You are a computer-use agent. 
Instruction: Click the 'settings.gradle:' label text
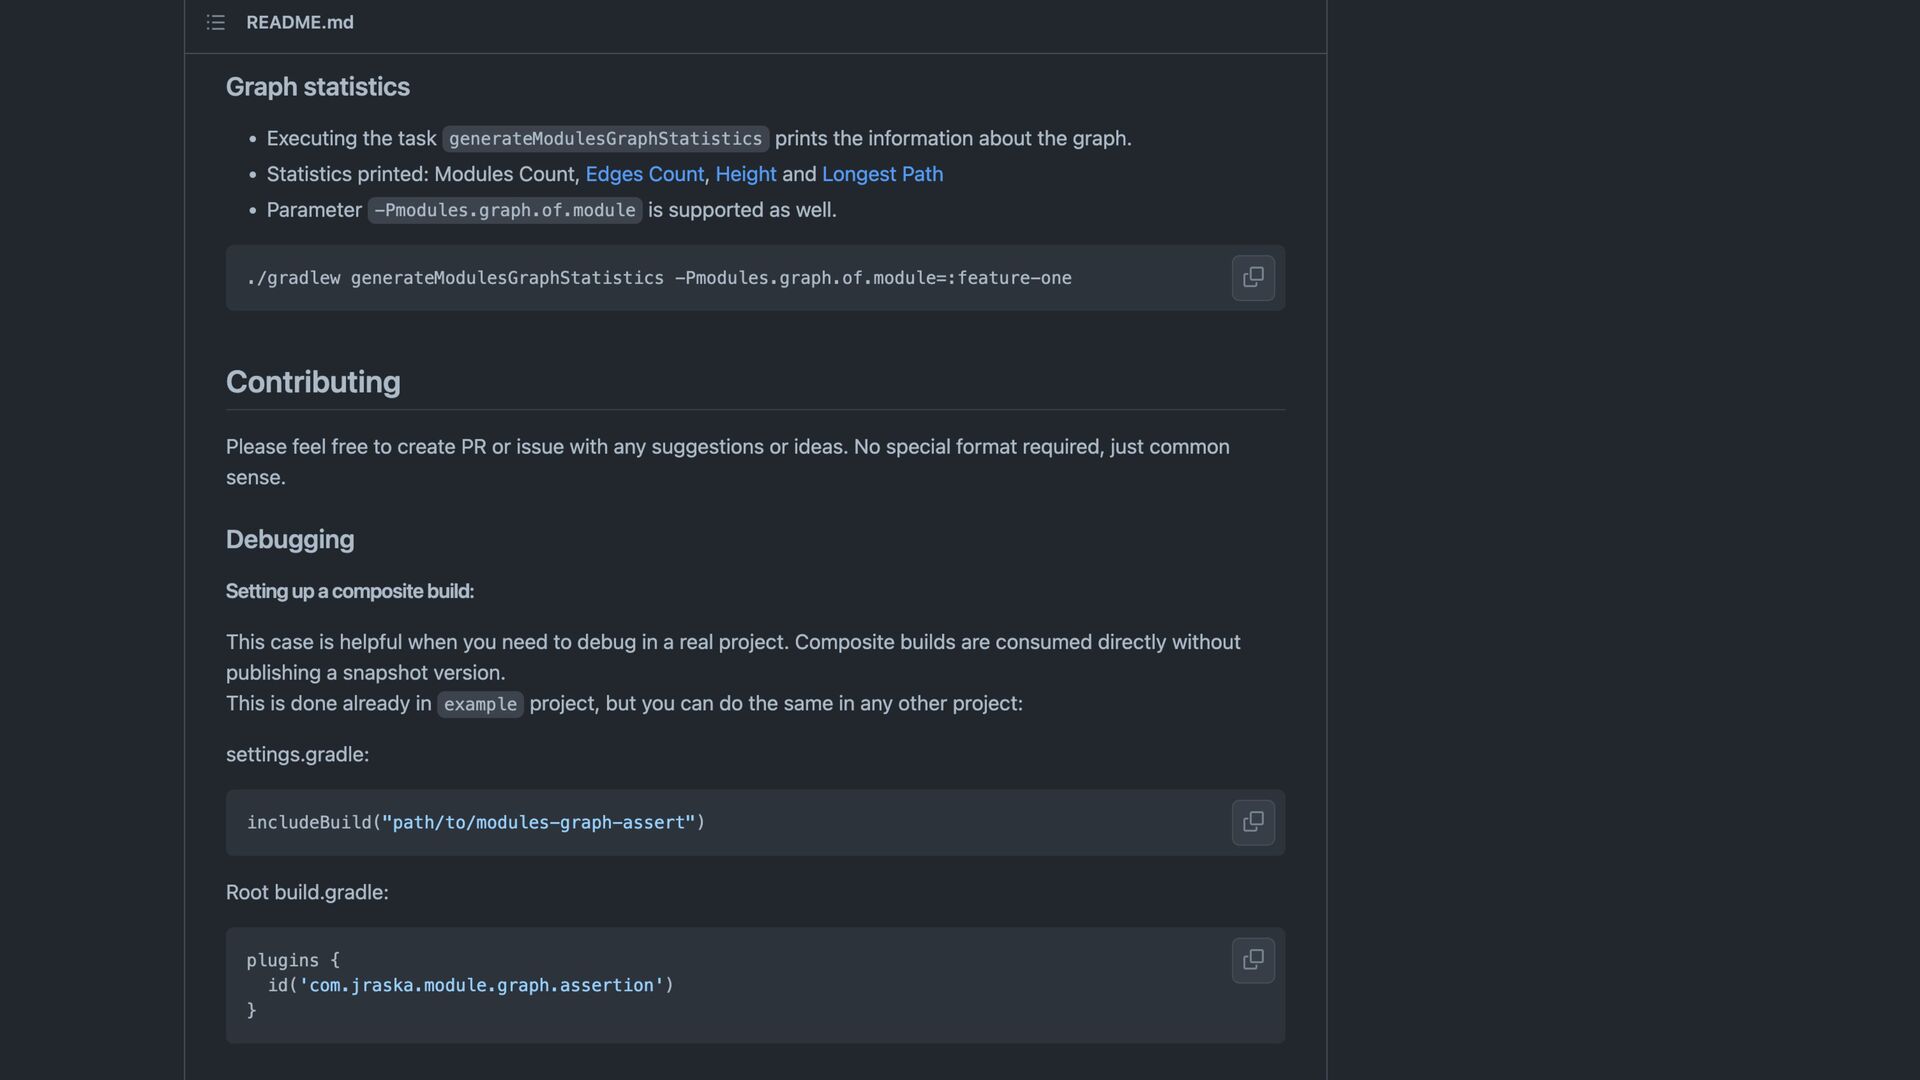tap(297, 755)
